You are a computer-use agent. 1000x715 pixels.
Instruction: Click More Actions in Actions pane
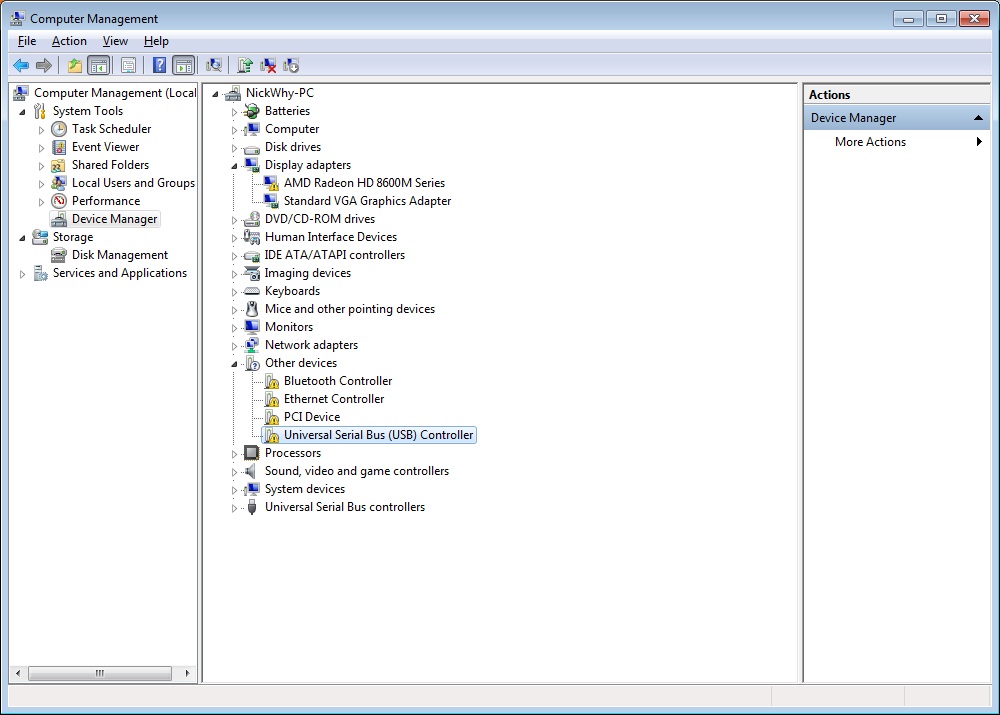point(870,142)
